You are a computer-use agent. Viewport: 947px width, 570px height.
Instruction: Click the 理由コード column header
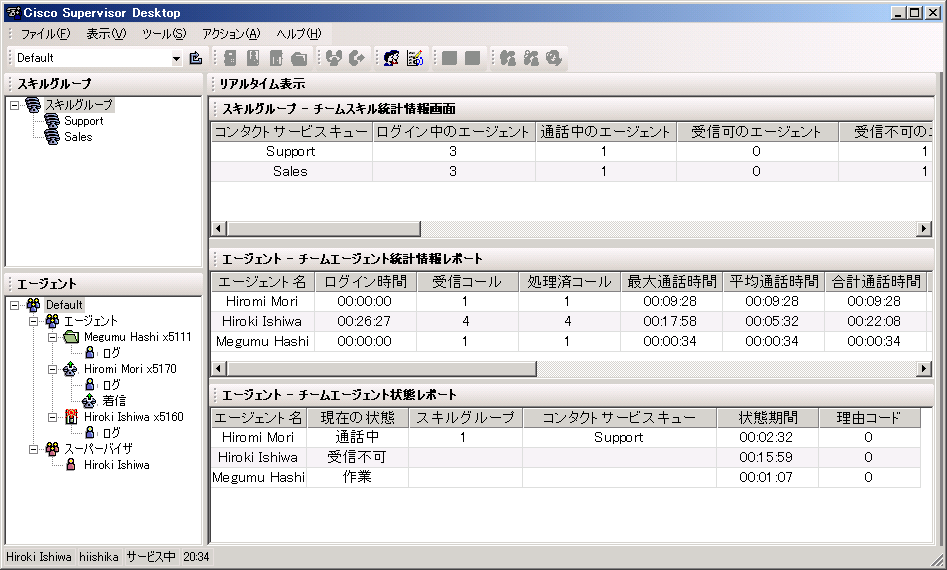tap(869, 417)
